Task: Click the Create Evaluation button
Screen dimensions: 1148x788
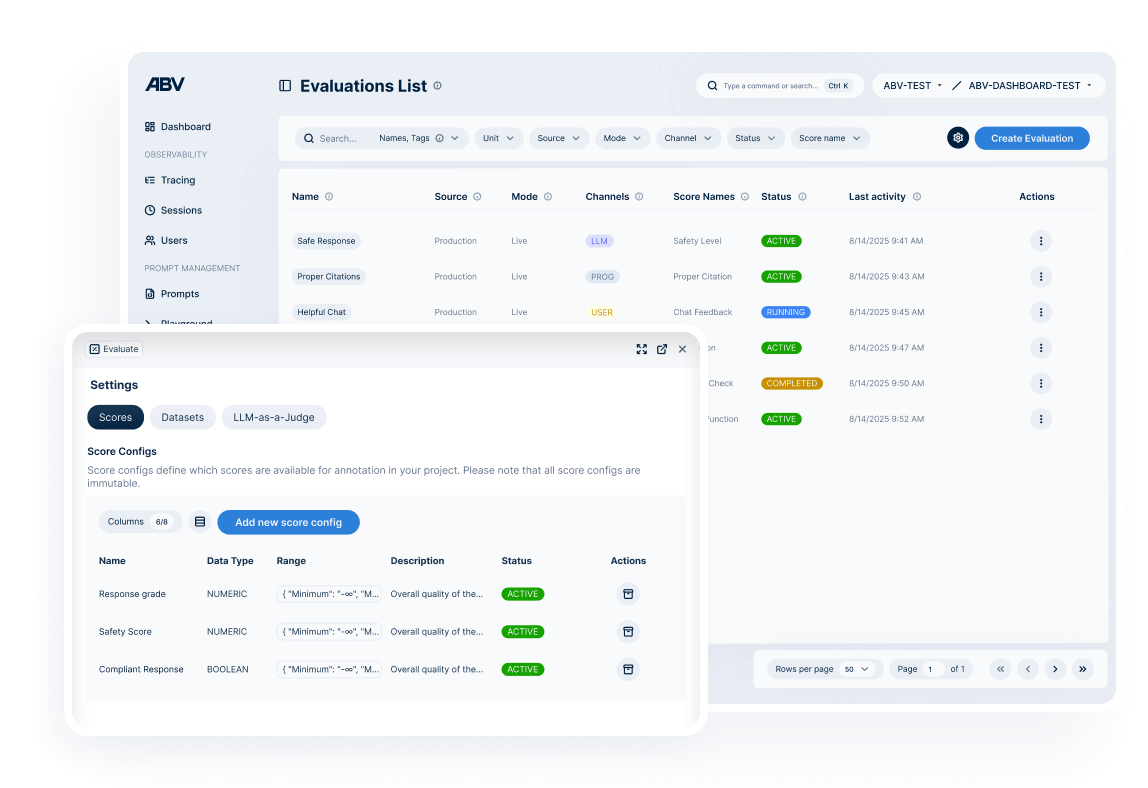Action: 1032,138
